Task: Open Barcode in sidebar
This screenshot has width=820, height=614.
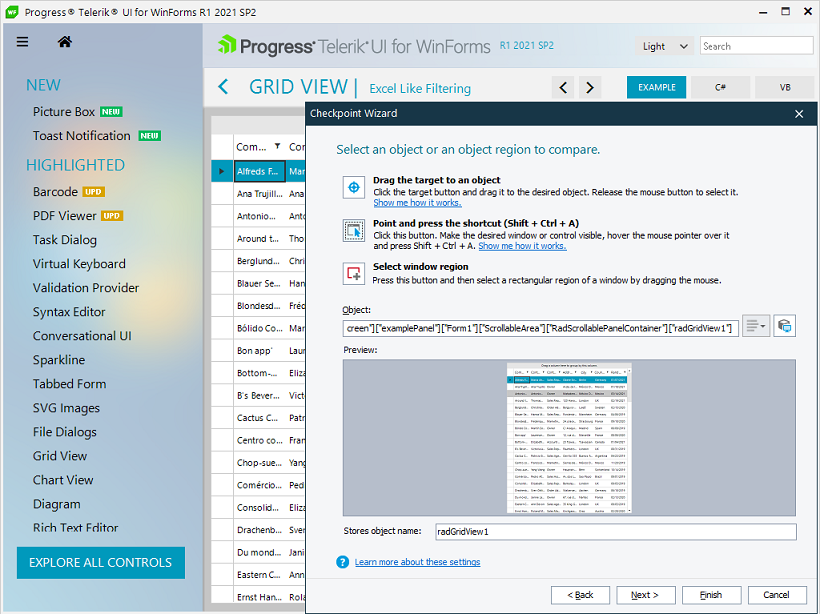Action: click(55, 192)
